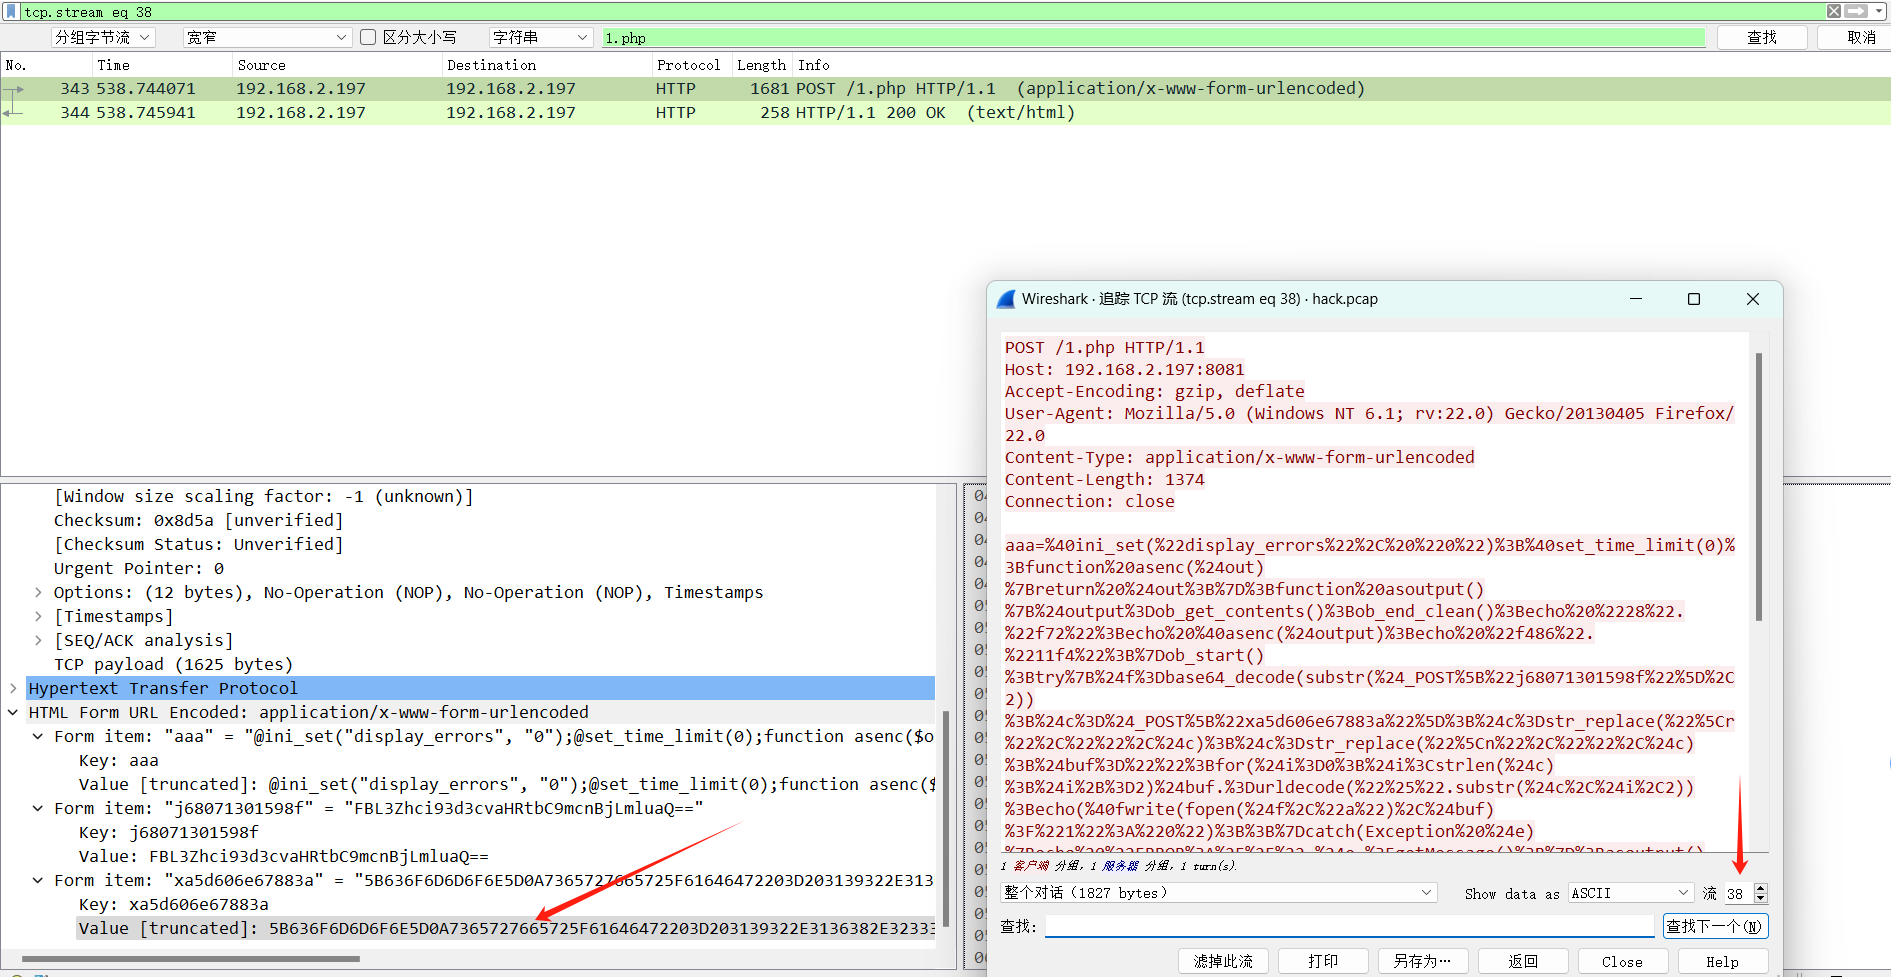This screenshot has width=1891, height=977.
Task: Click the packet details vertical scrollbar
Action: [x=946, y=820]
